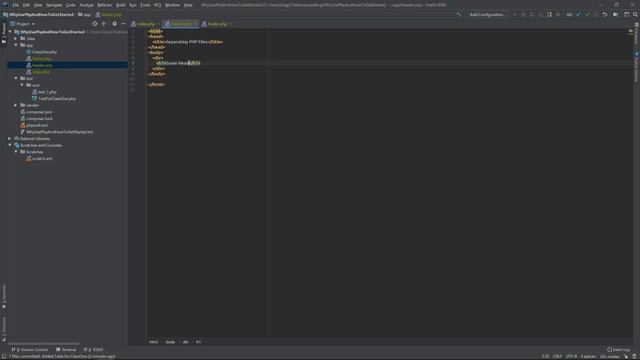Click the lock icon in status bar
640x360 pixels.
click(x=626, y=356)
